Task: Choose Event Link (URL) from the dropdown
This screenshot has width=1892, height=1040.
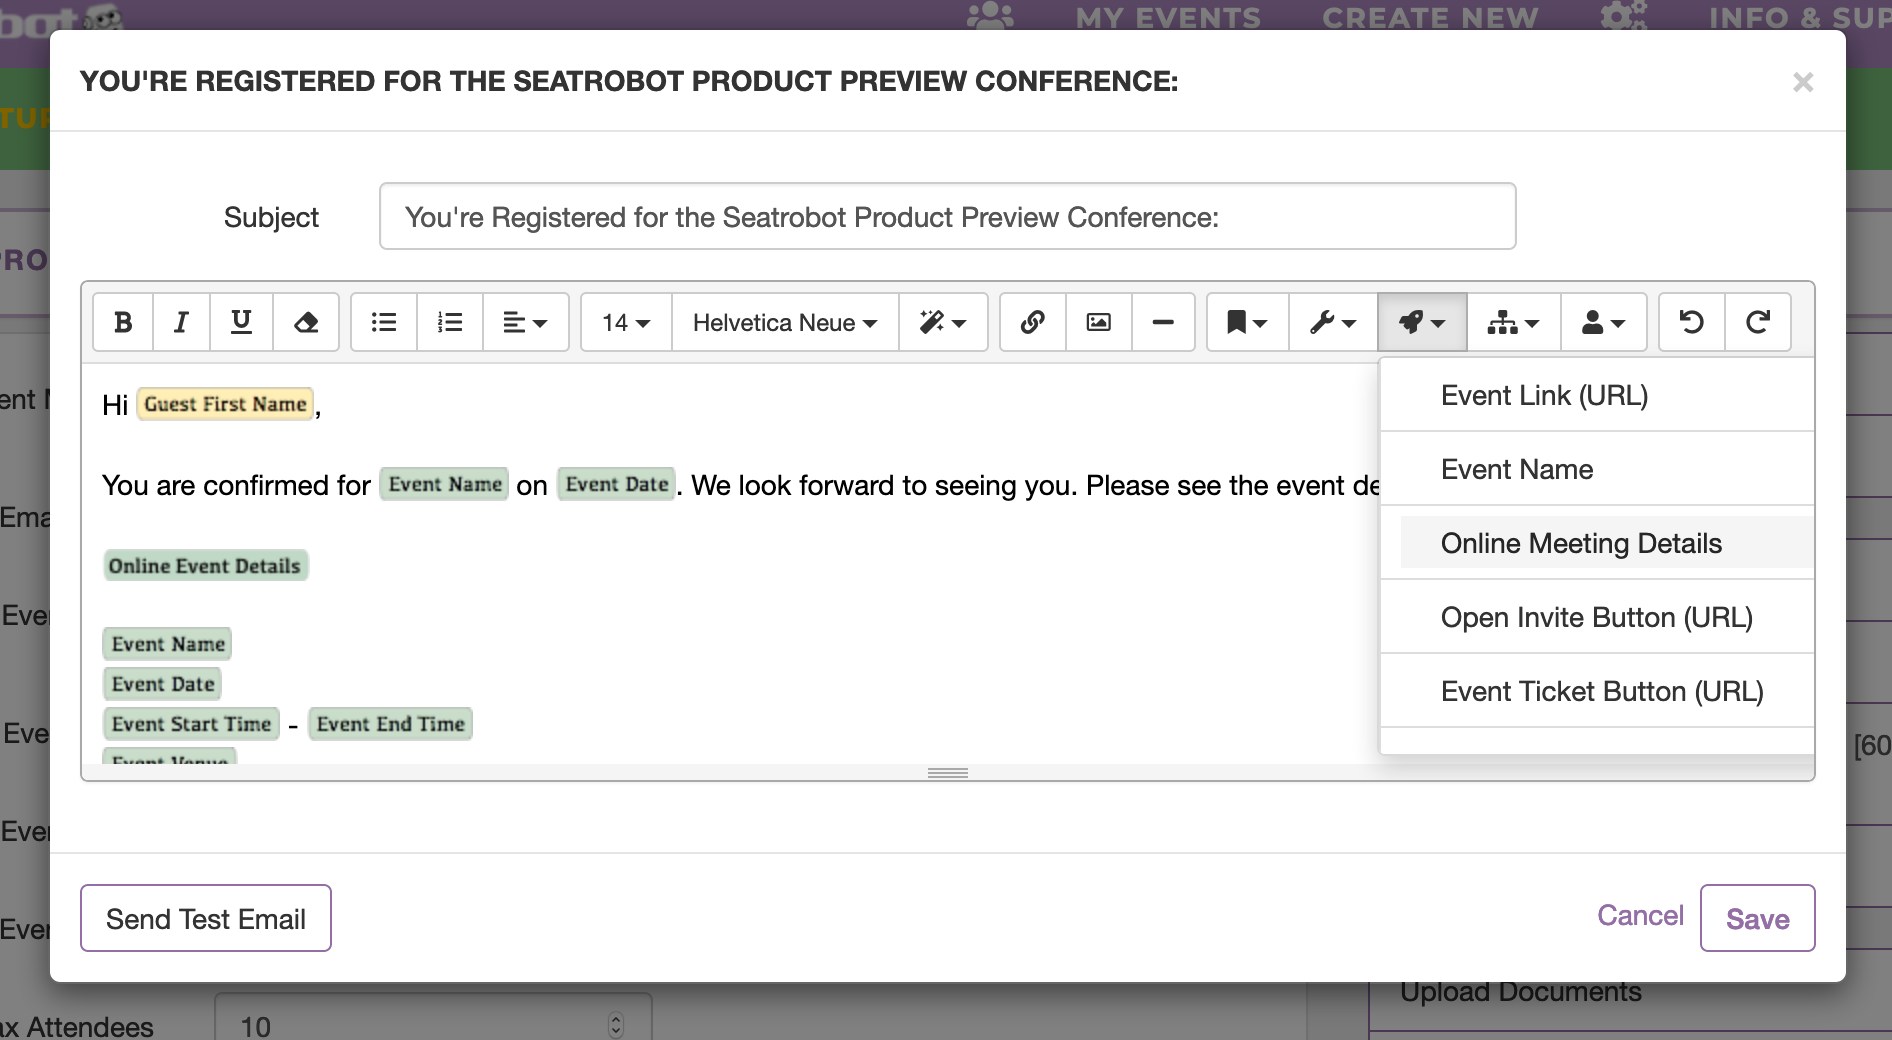Action: tap(1597, 395)
